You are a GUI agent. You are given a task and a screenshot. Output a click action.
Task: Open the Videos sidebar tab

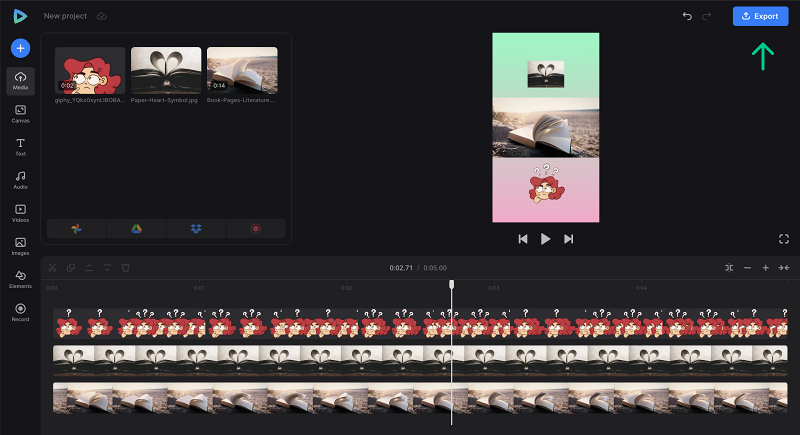click(20, 213)
